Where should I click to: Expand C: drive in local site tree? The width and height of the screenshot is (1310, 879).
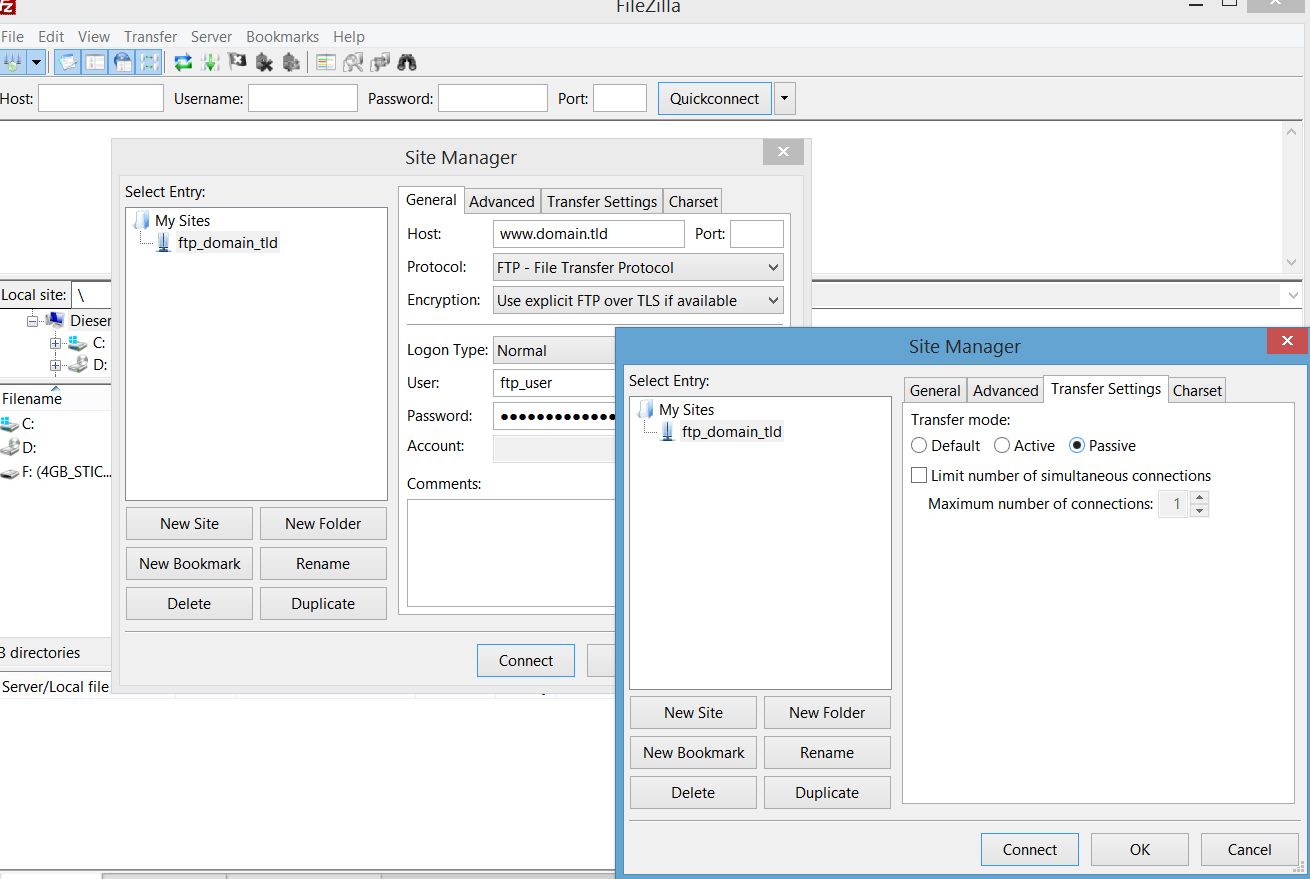click(55, 343)
